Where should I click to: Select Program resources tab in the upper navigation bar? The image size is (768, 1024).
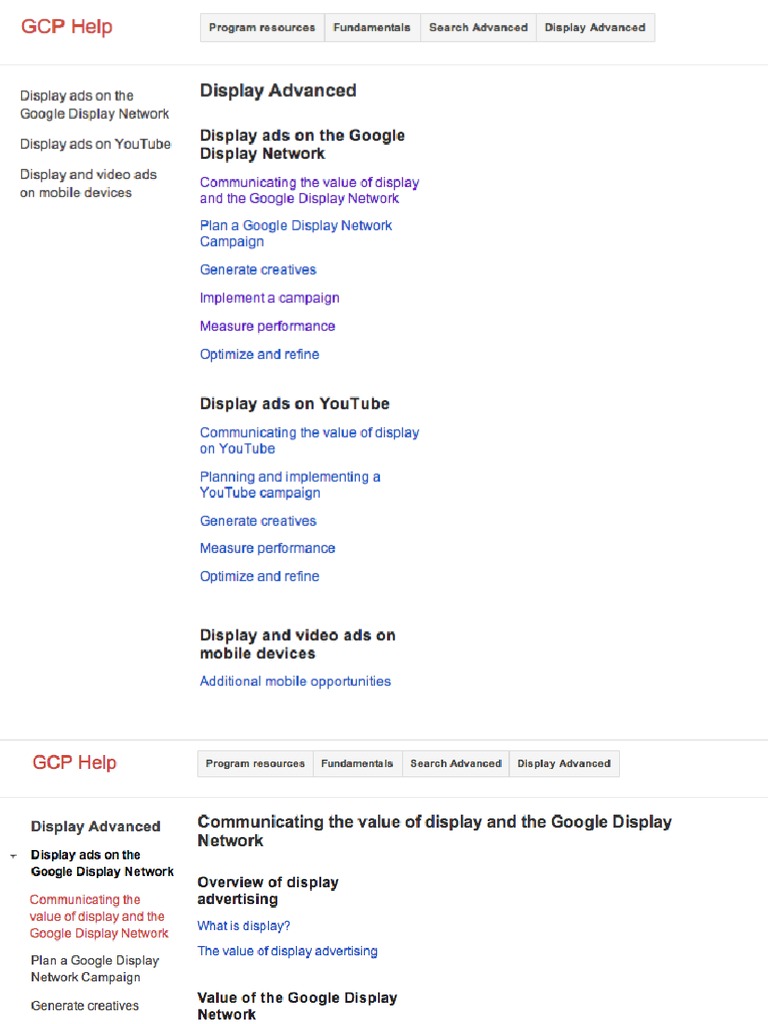(x=262, y=28)
